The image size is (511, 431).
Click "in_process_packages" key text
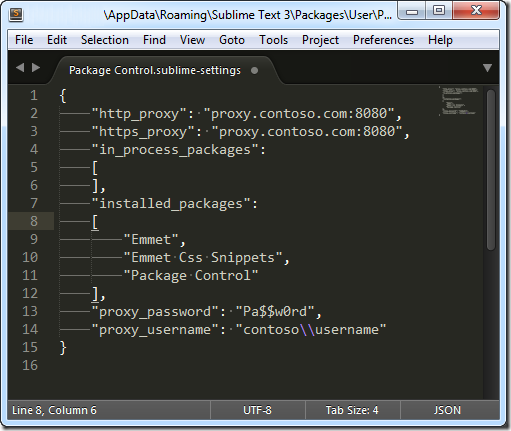point(175,150)
